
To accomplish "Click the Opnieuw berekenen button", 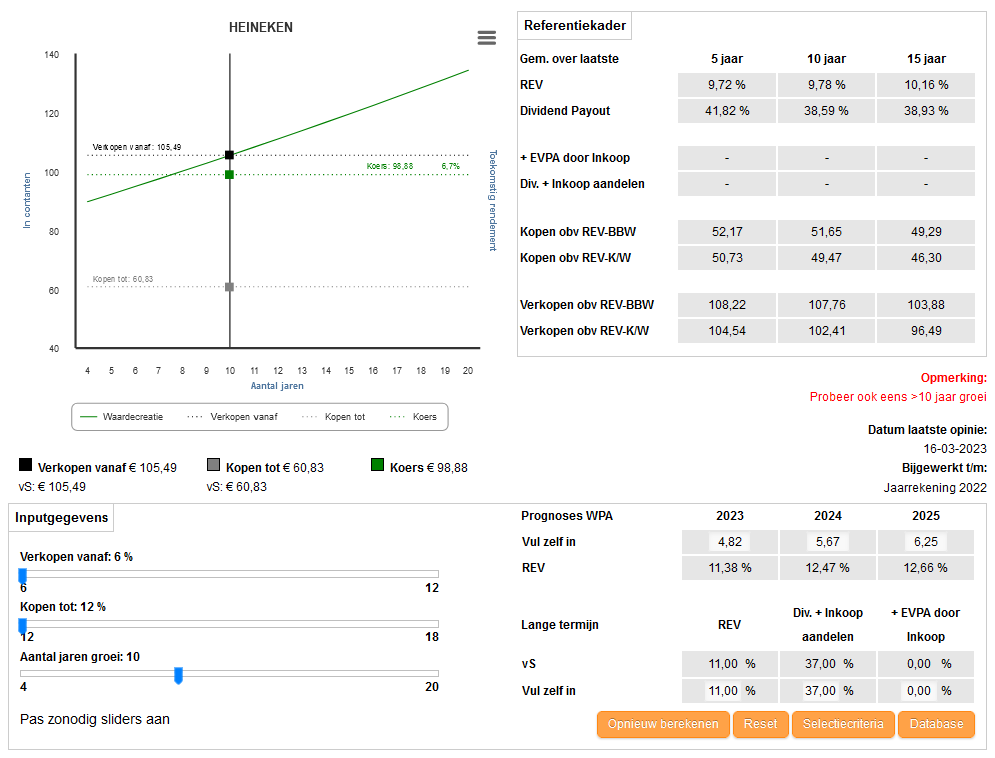I will click(663, 724).
